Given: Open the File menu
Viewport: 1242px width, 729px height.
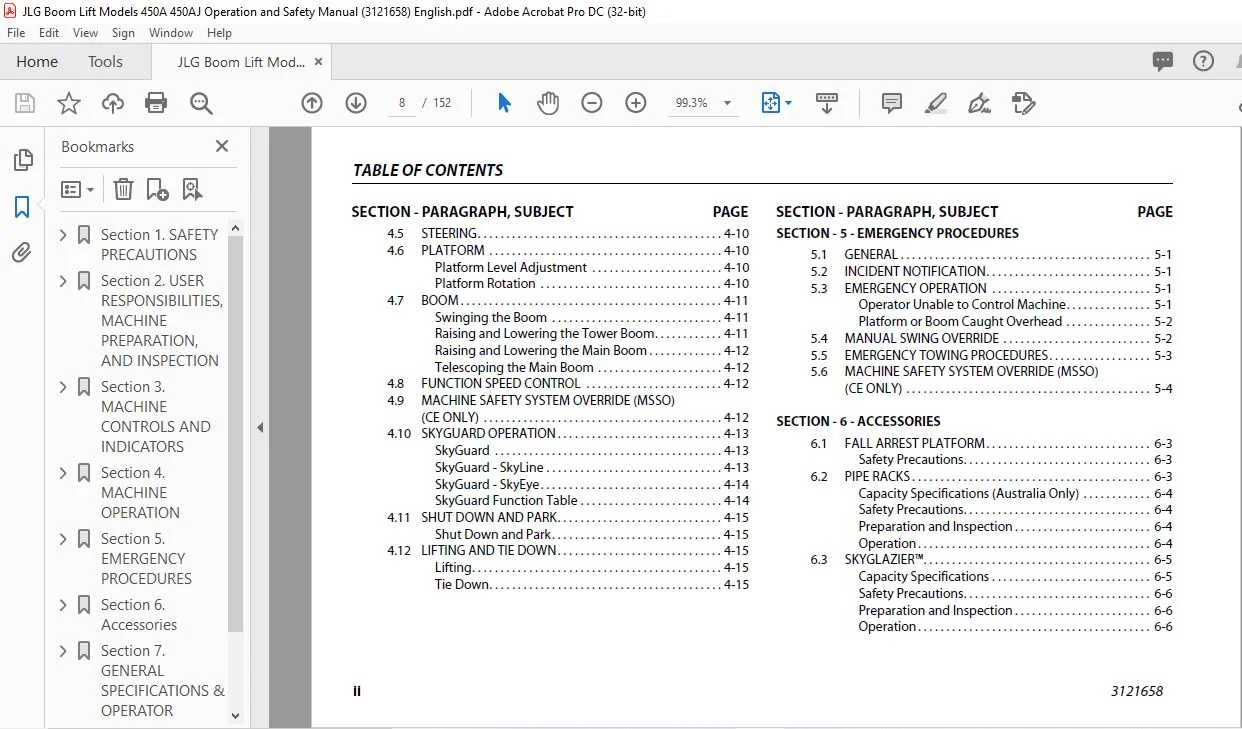Looking at the screenshot, I should click(x=16, y=33).
